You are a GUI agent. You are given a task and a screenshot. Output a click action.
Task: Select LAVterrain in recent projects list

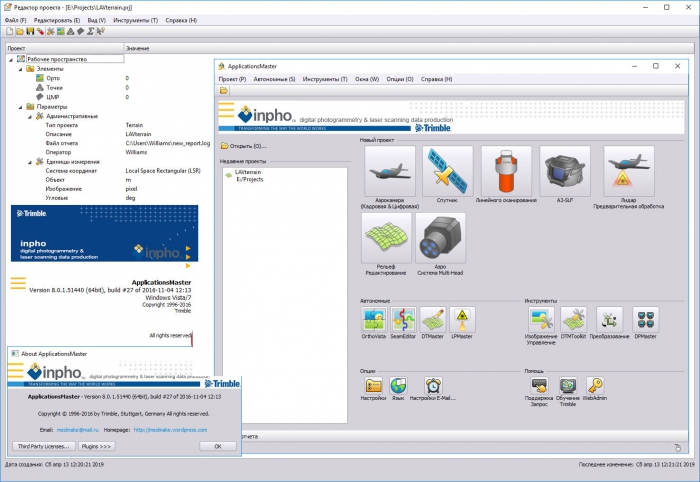pyautogui.click(x=248, y=172)
